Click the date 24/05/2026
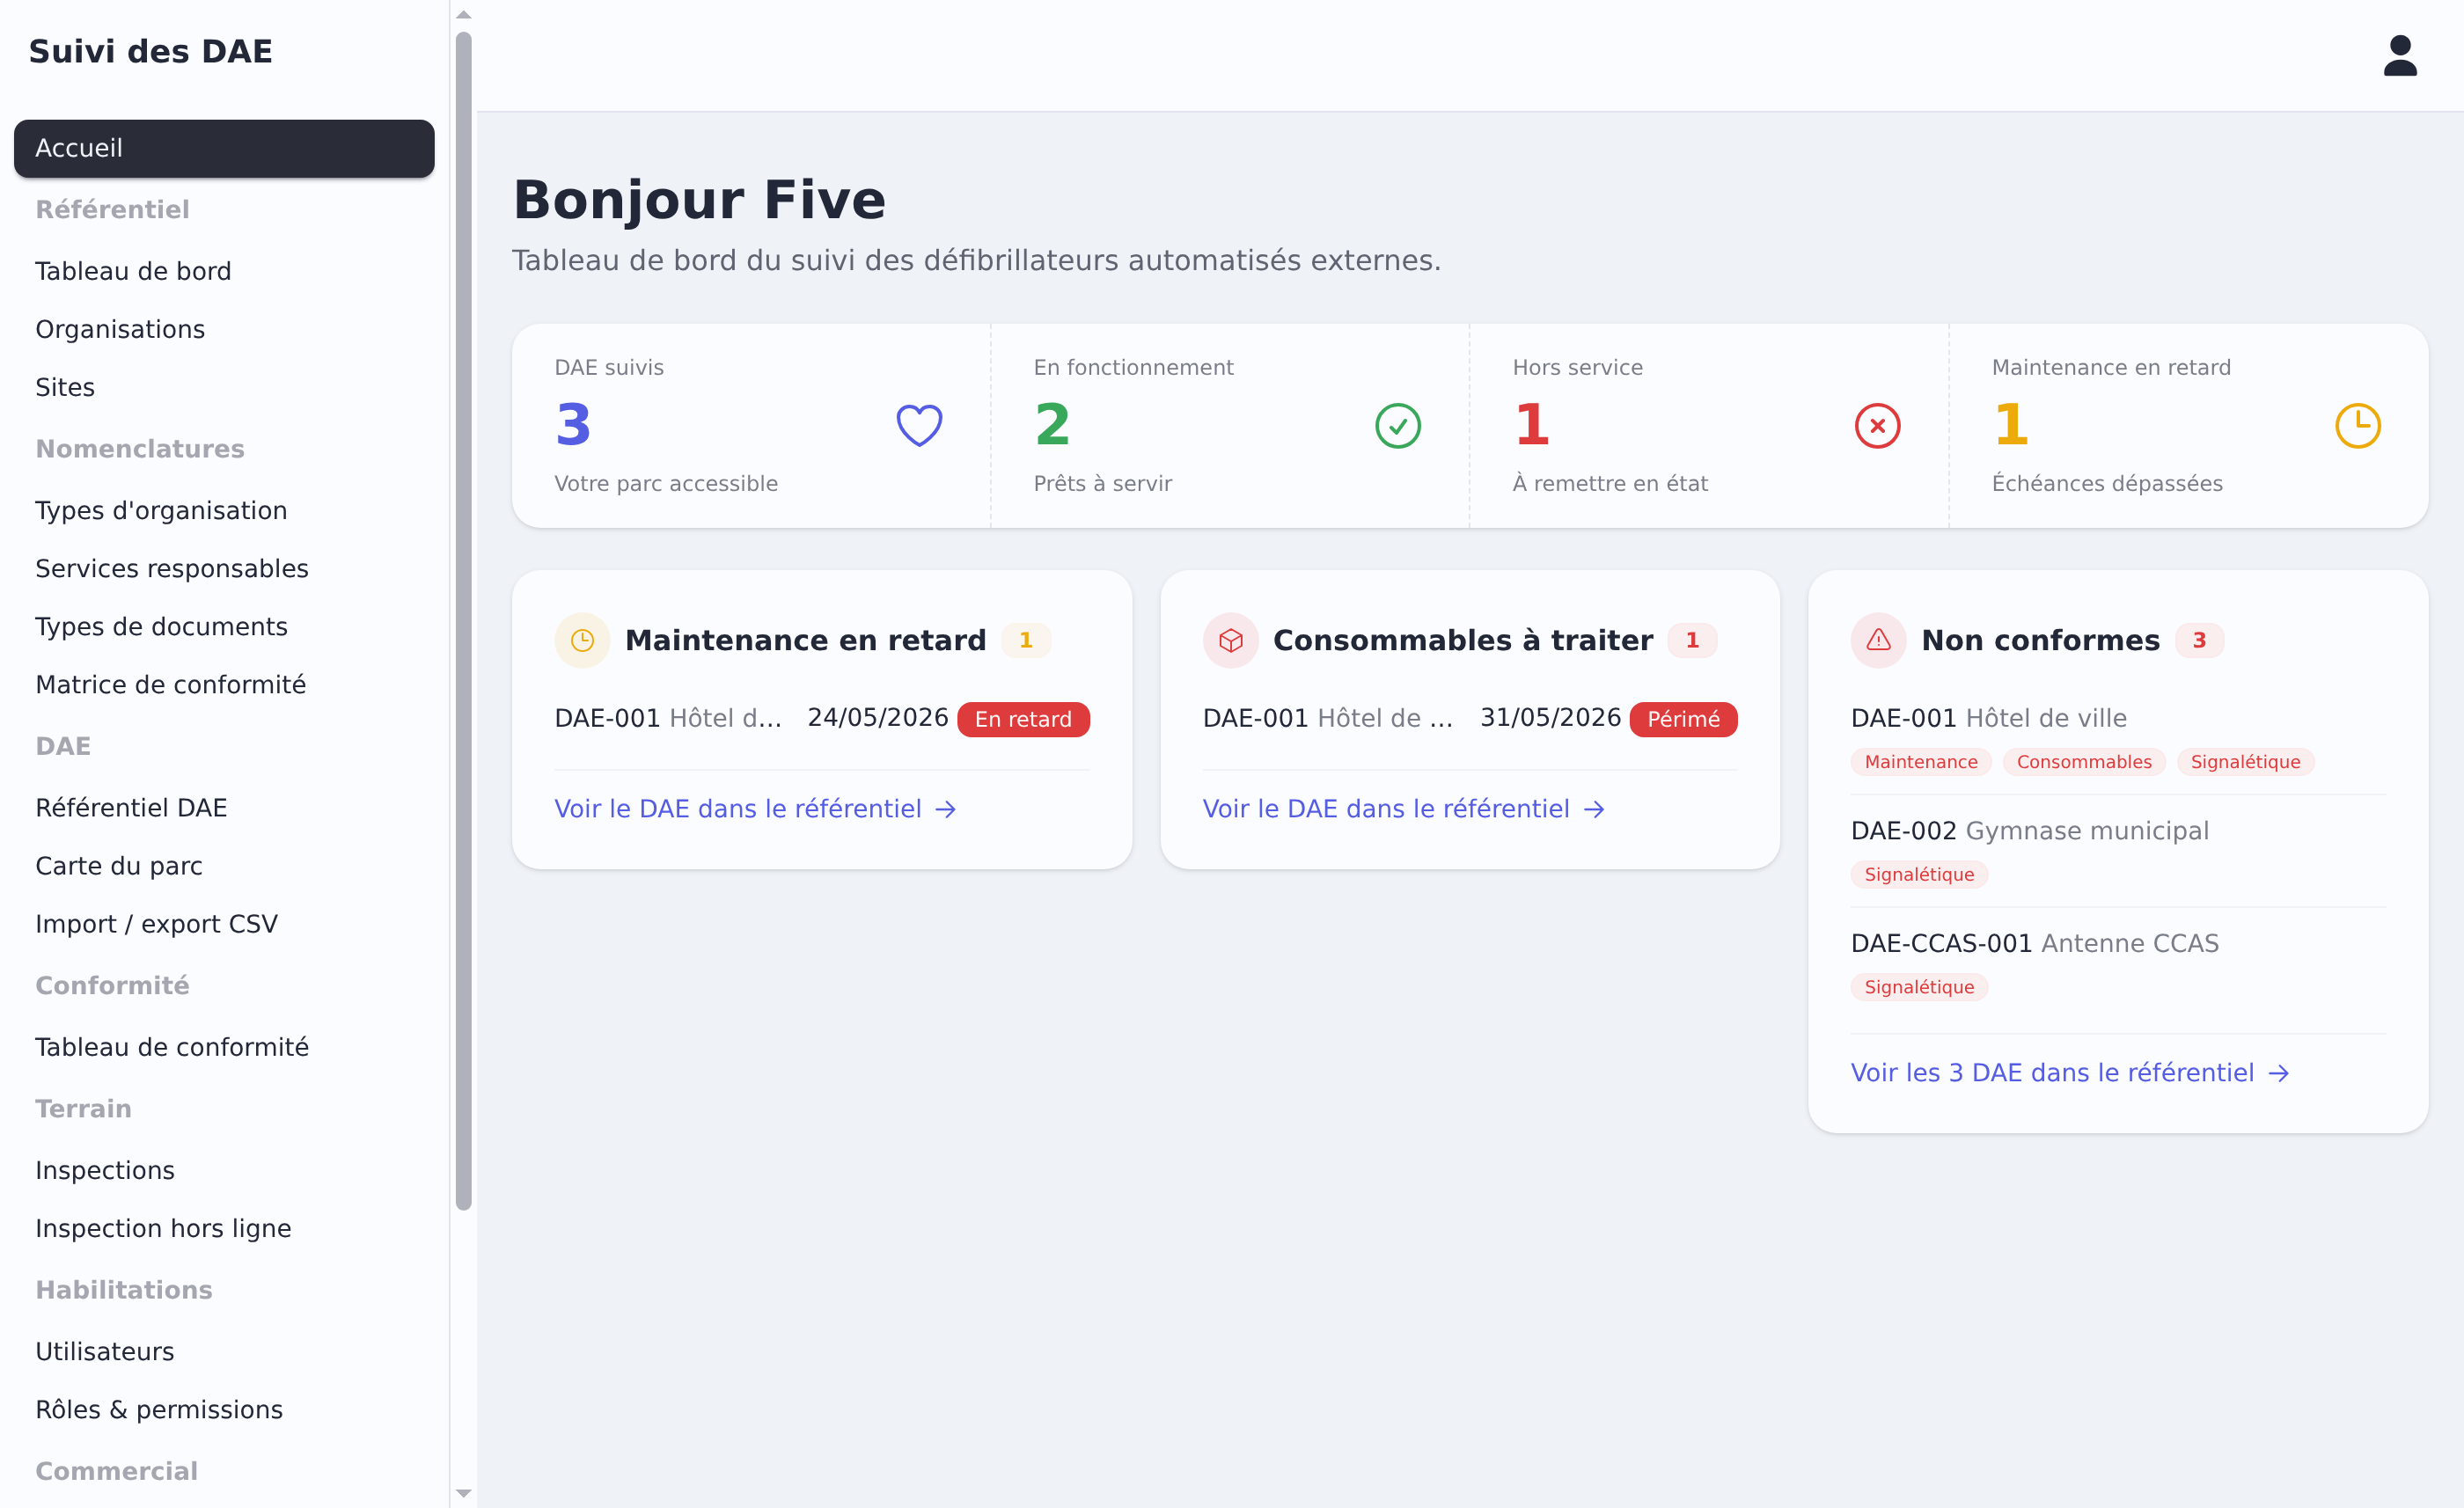2464x1508 pixels. 877,718
